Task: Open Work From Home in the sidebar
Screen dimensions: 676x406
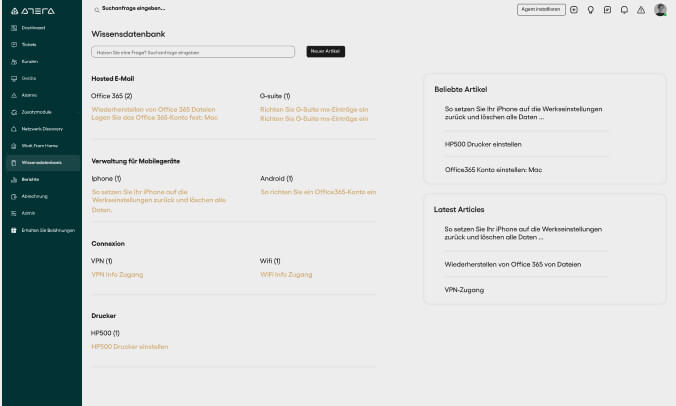Action: tap(41, 146)
